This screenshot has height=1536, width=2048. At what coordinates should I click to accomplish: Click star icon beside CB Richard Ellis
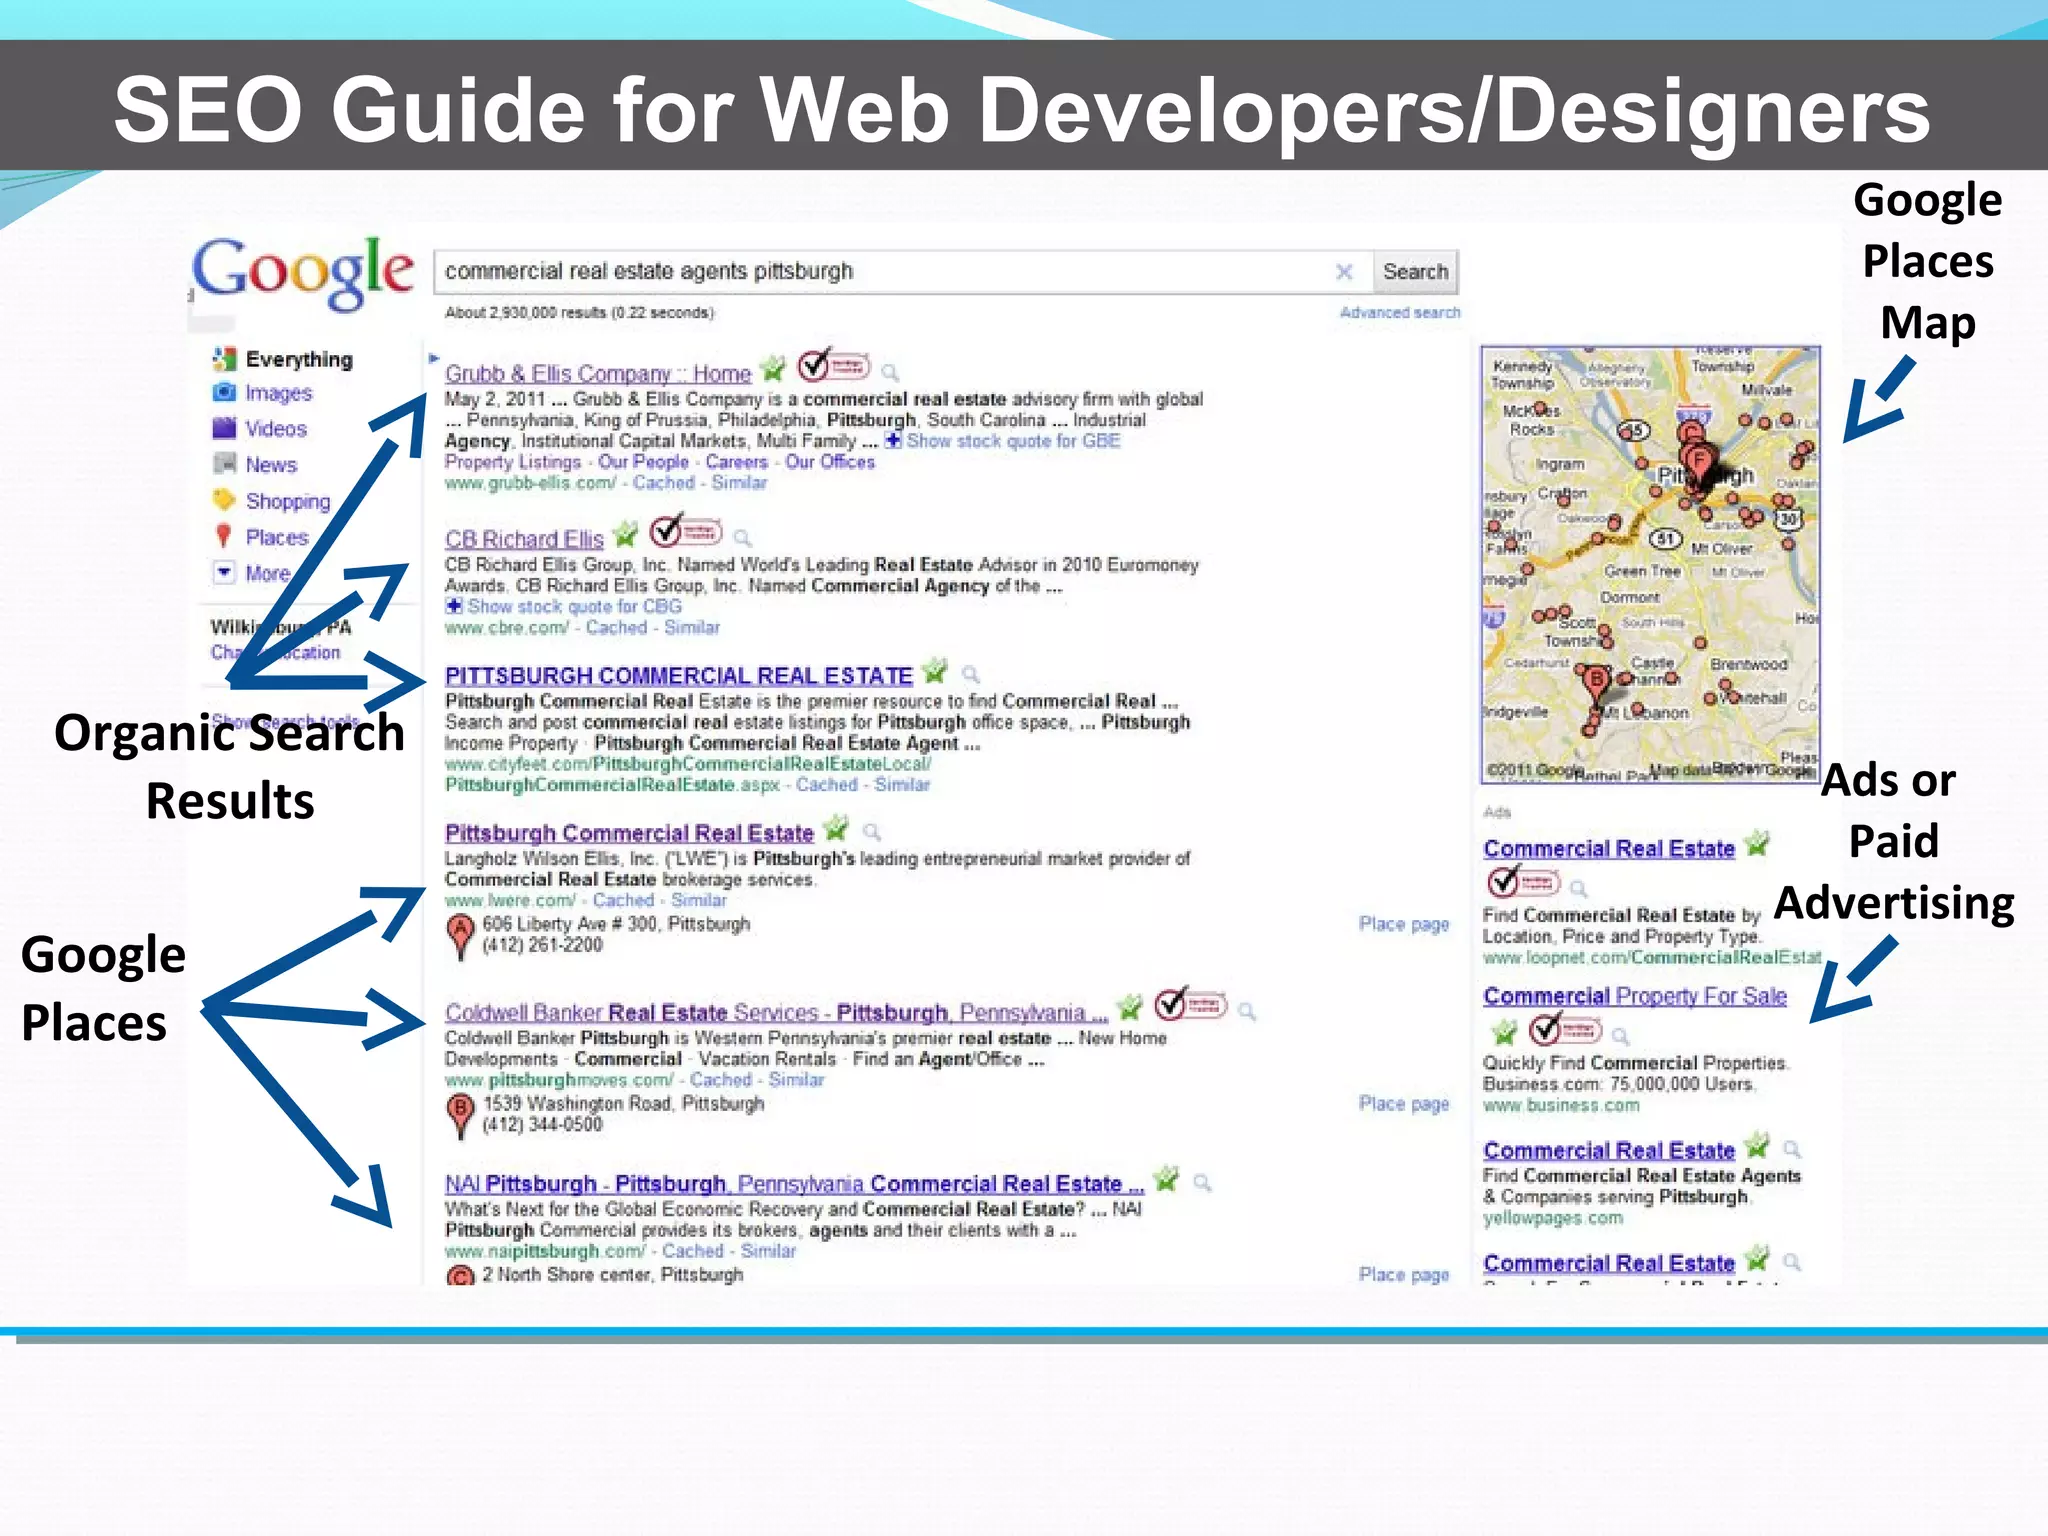pos(626,535)
